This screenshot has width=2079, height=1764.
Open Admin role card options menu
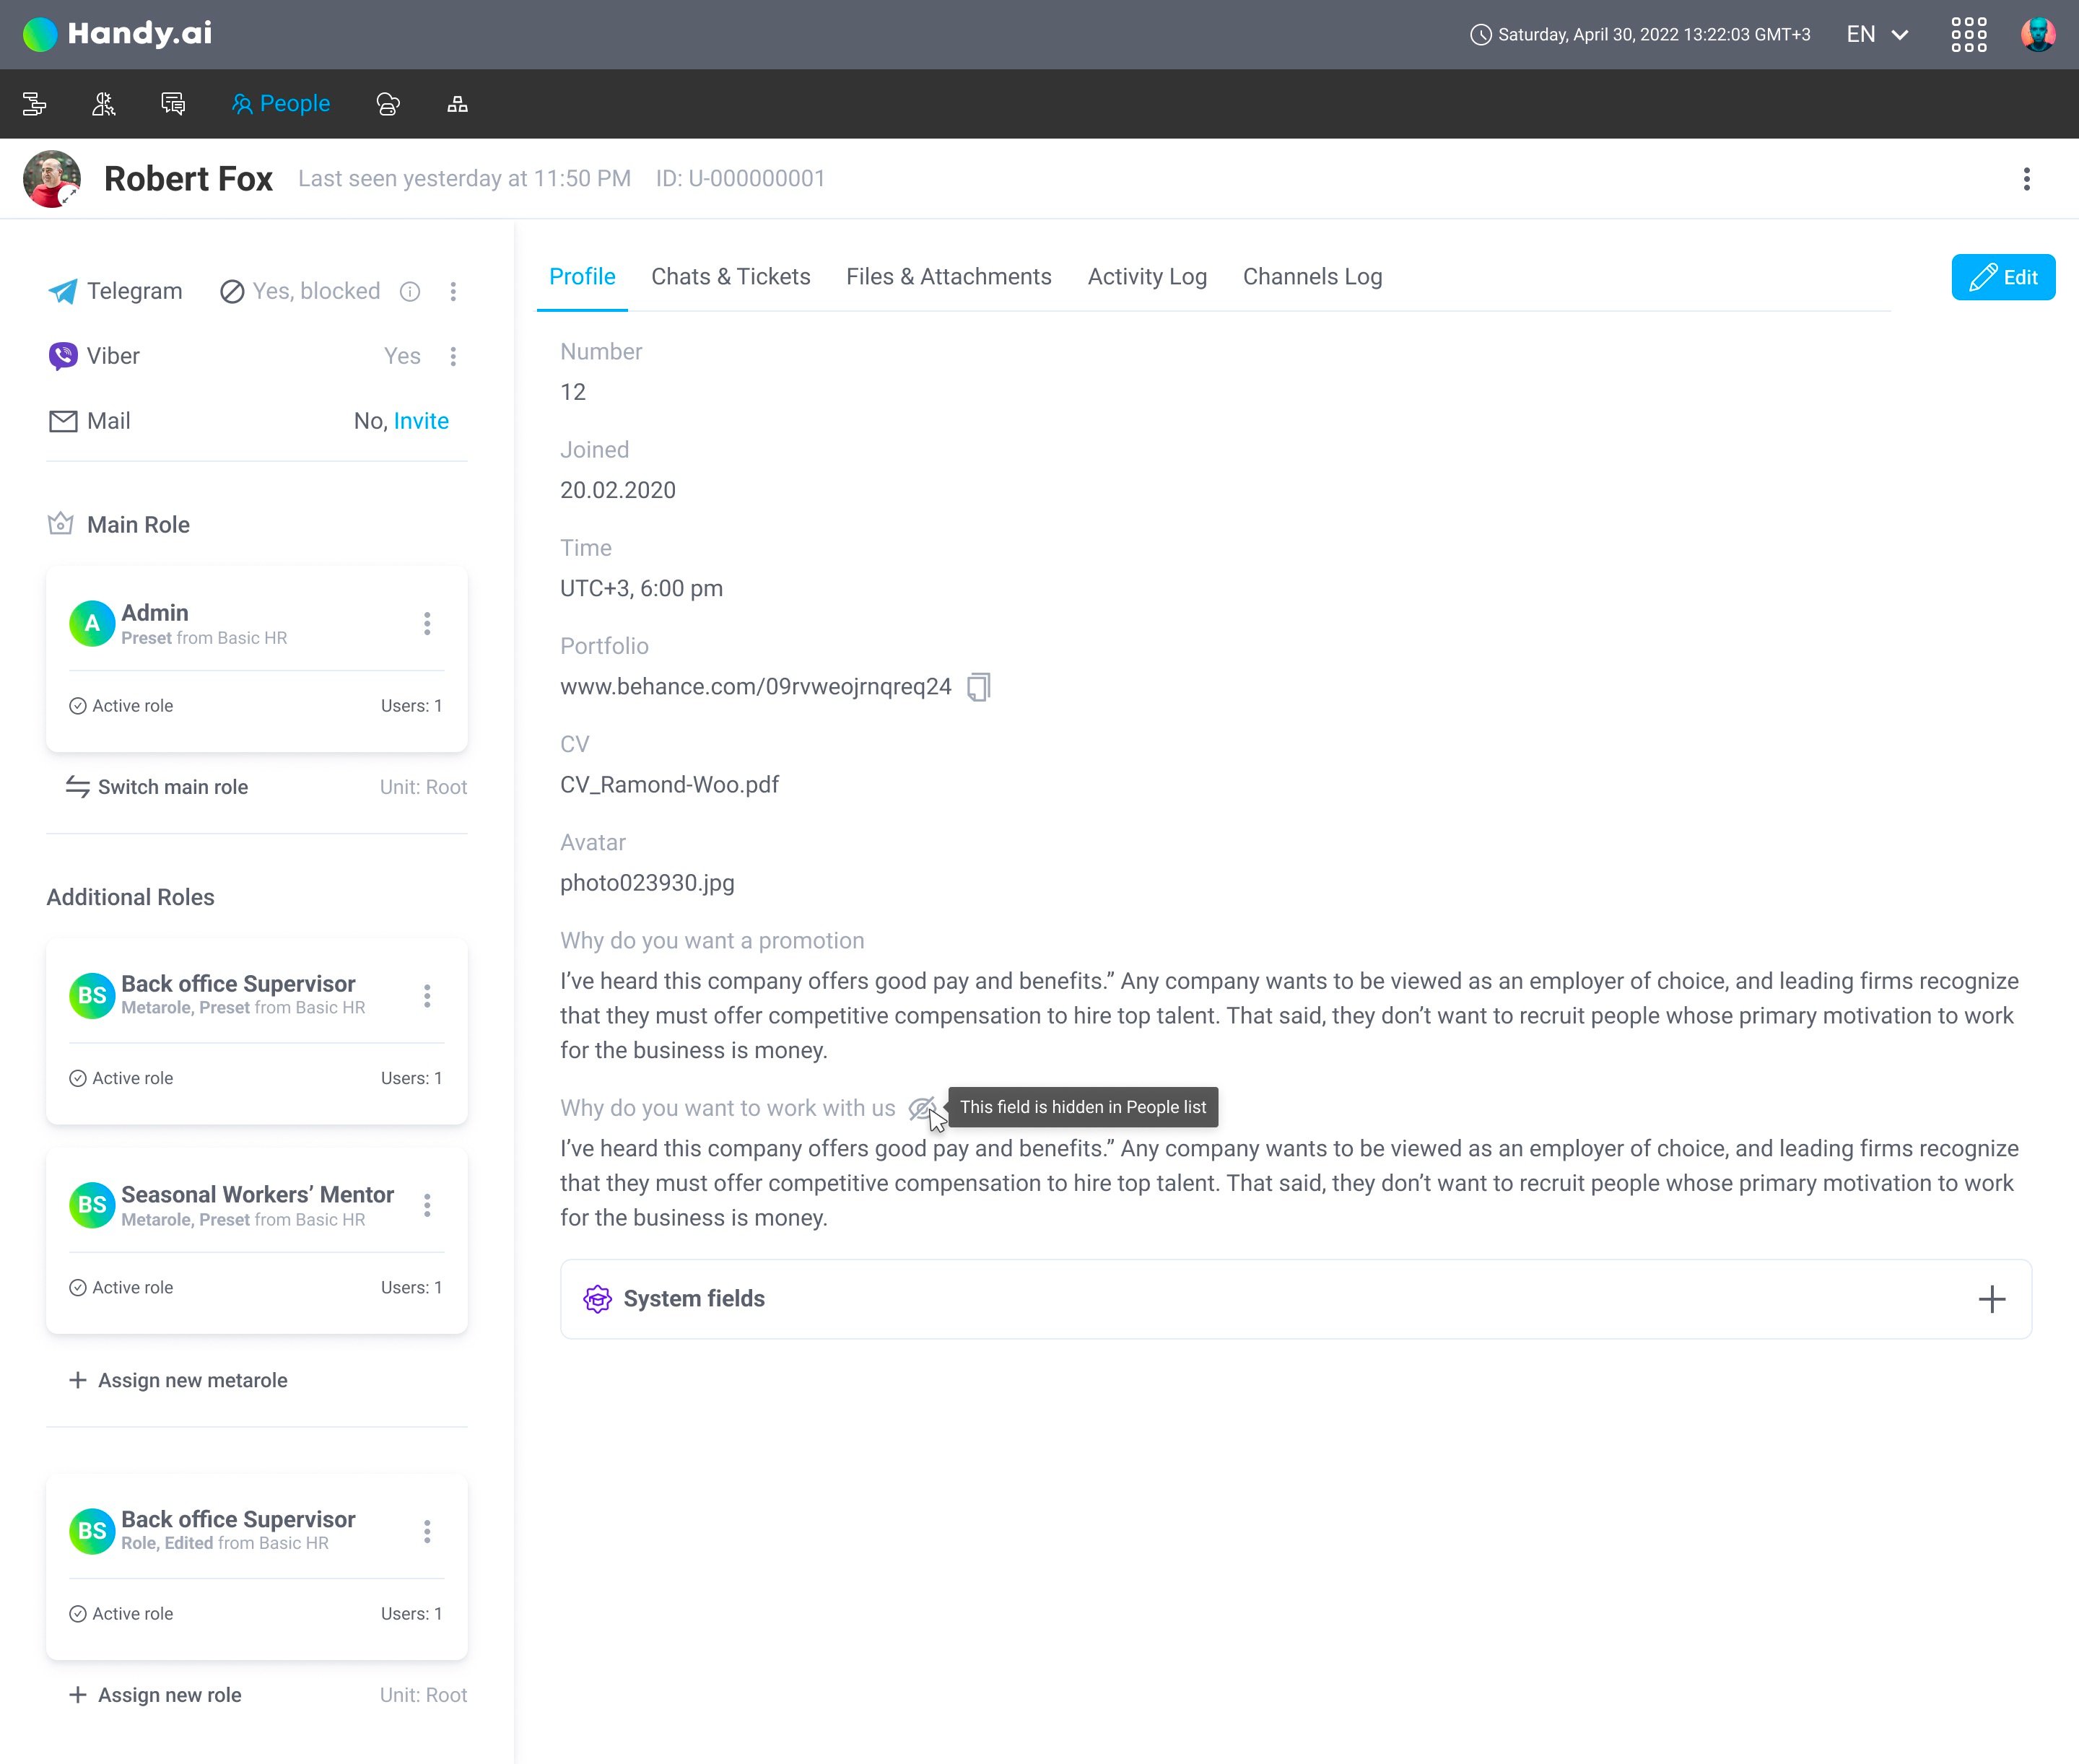pos(427,624)
